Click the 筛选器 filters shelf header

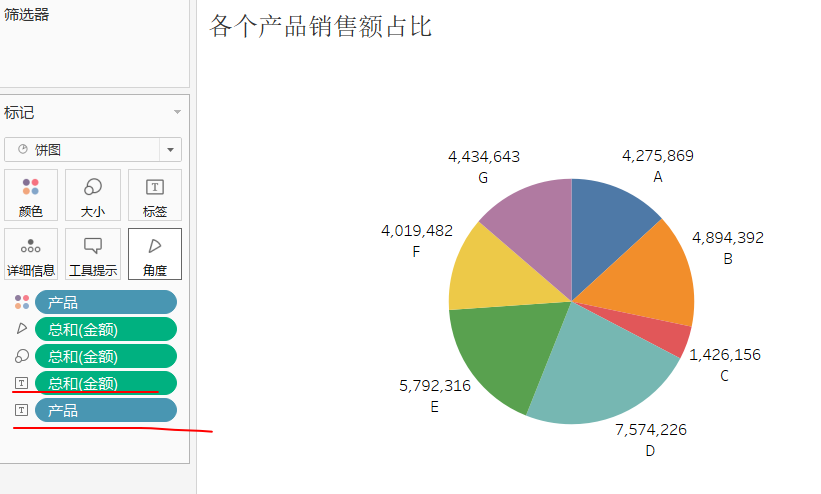click(x=27, y=14)
